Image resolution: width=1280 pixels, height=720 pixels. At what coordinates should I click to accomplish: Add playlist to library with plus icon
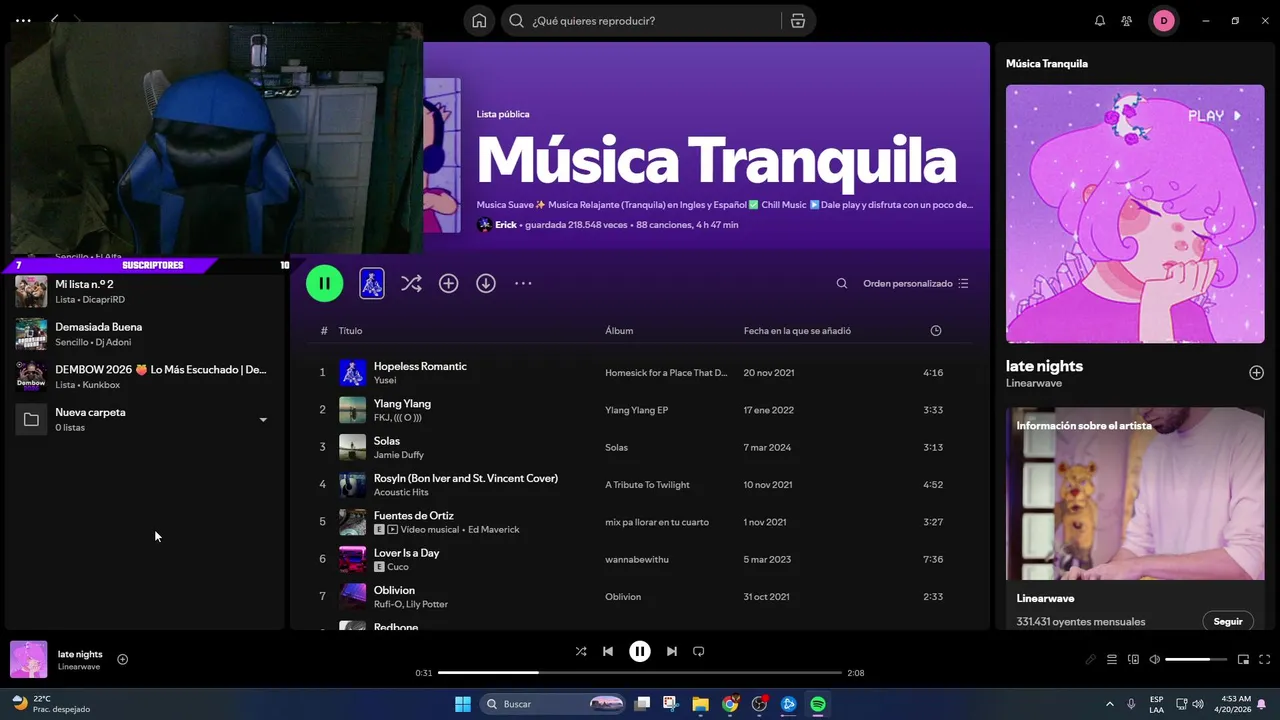click(449, 284)
